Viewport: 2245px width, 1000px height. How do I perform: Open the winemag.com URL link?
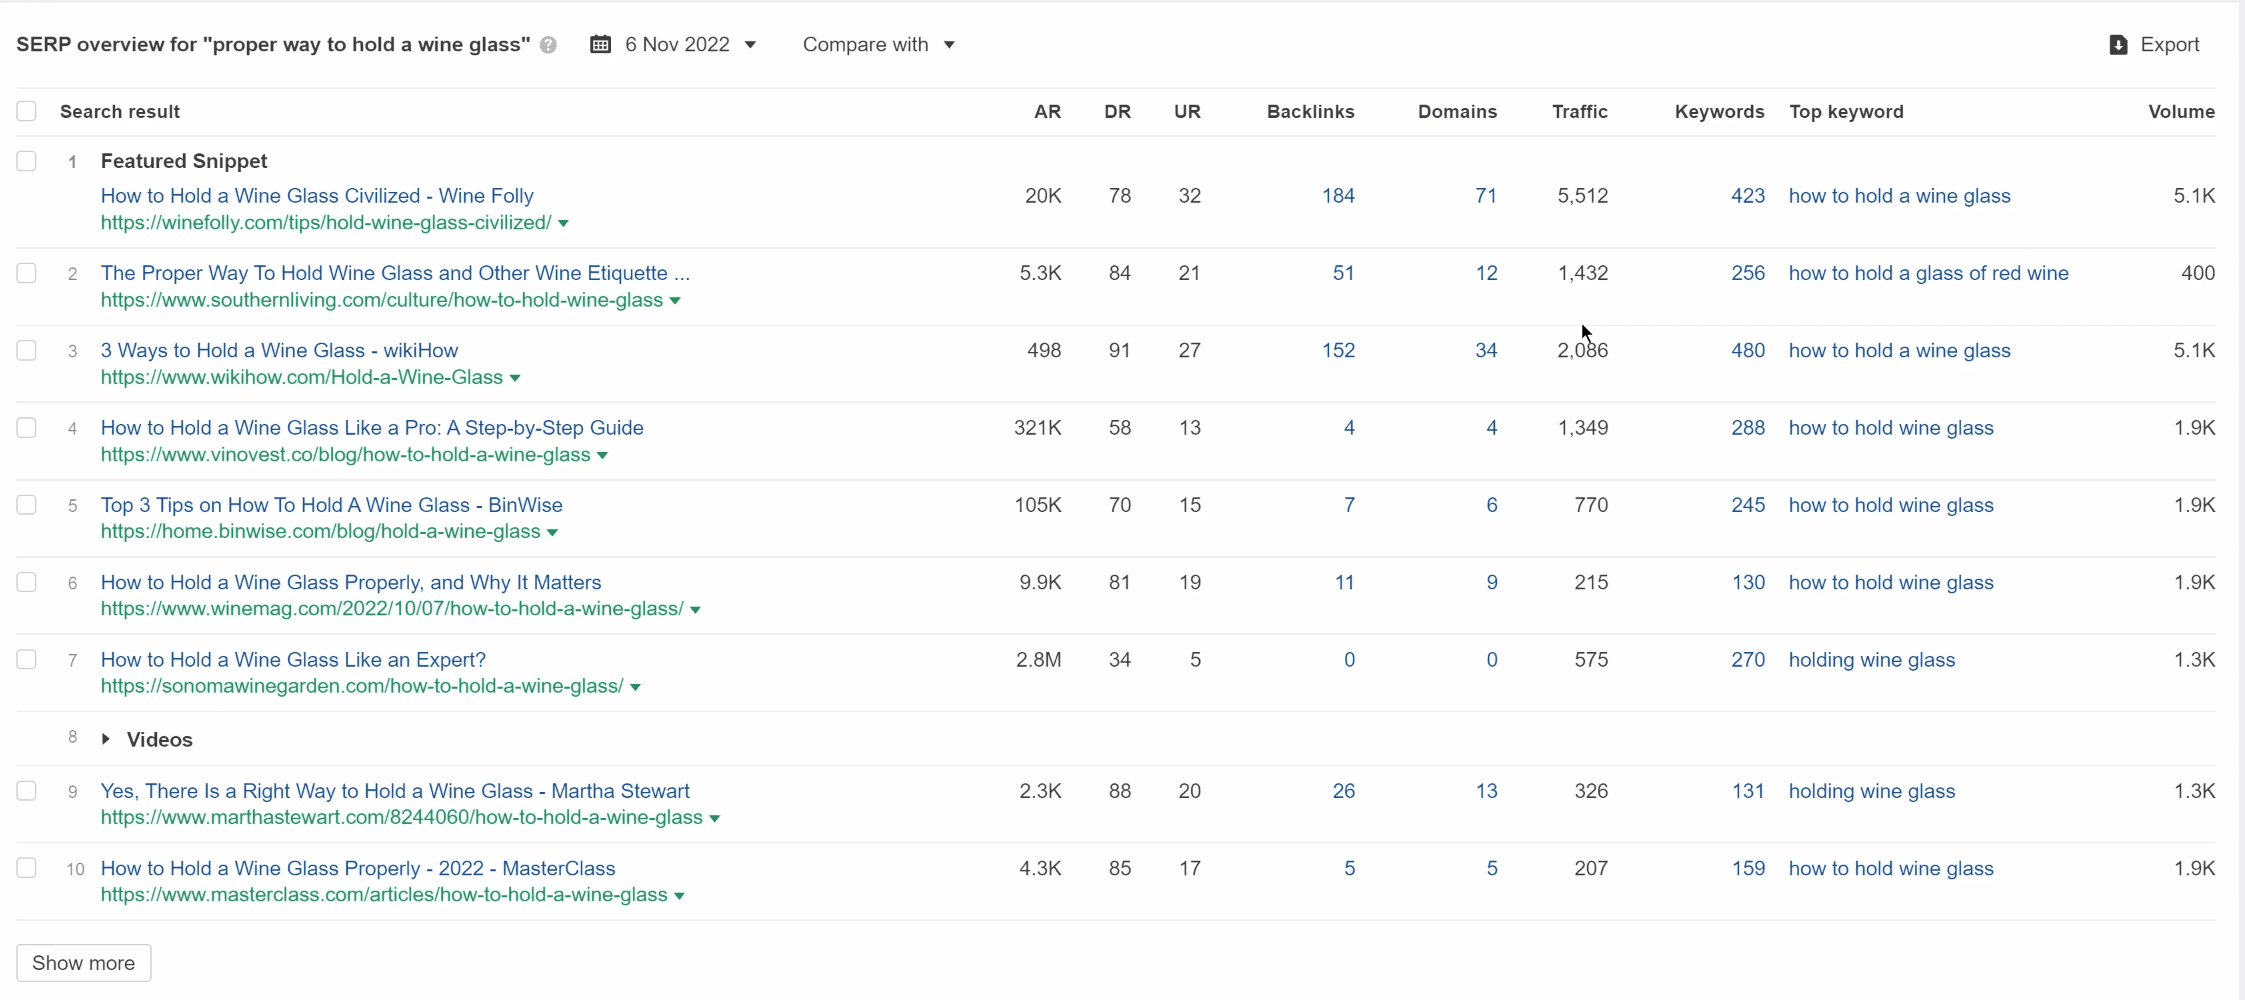pyautogui.click(x=392, y=608)
